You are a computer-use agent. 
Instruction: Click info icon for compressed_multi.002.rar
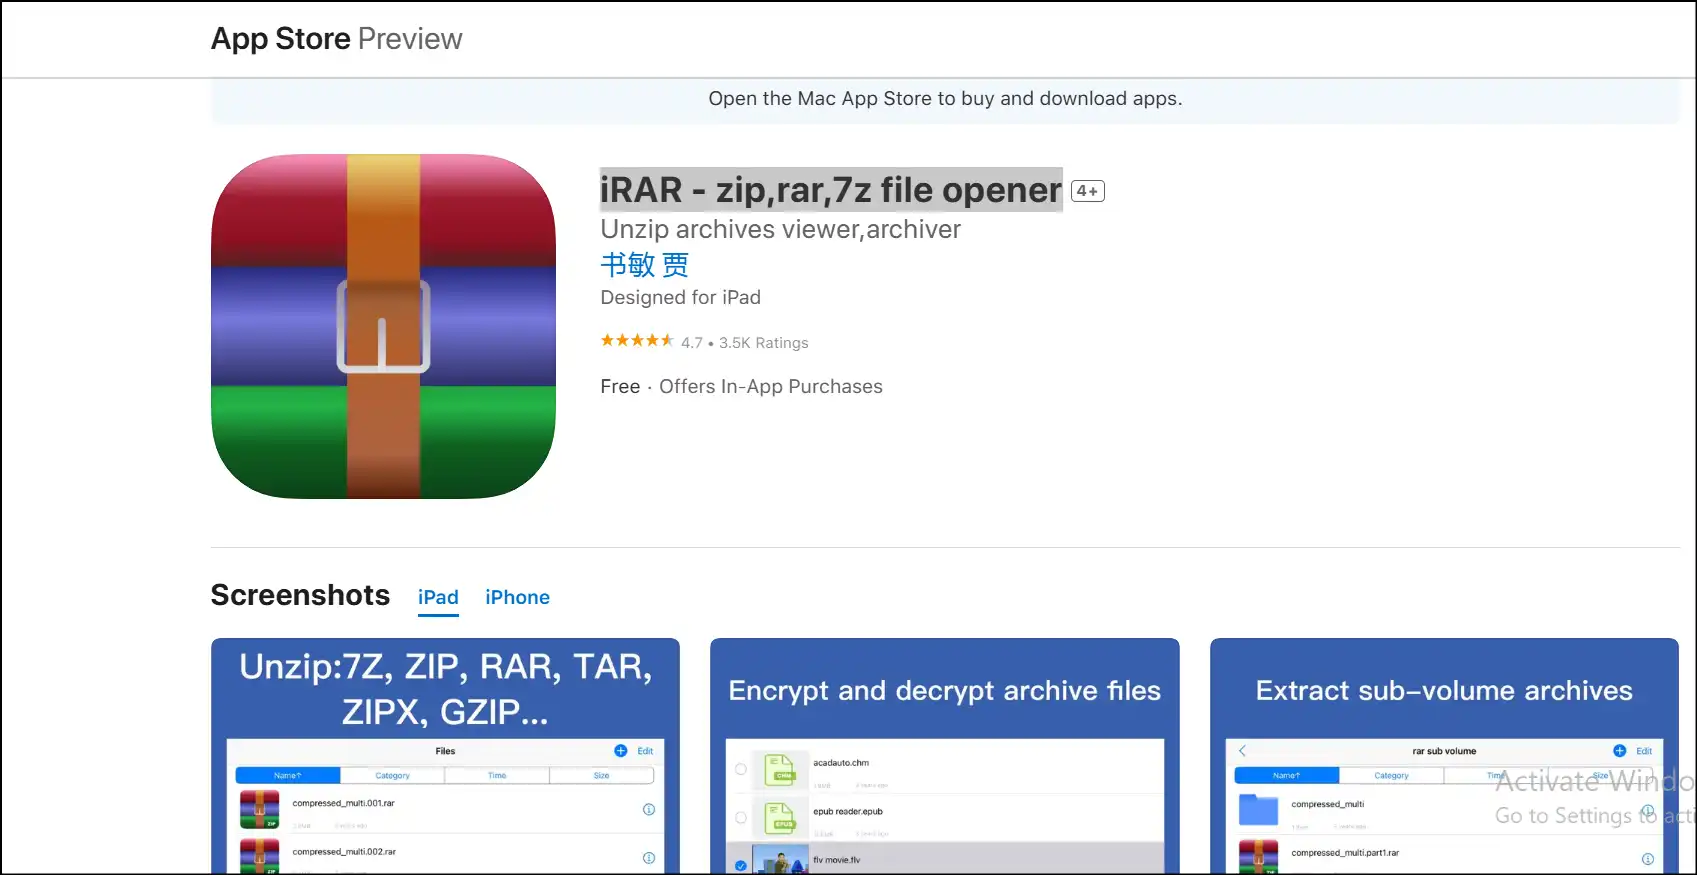tap(648, 858)
